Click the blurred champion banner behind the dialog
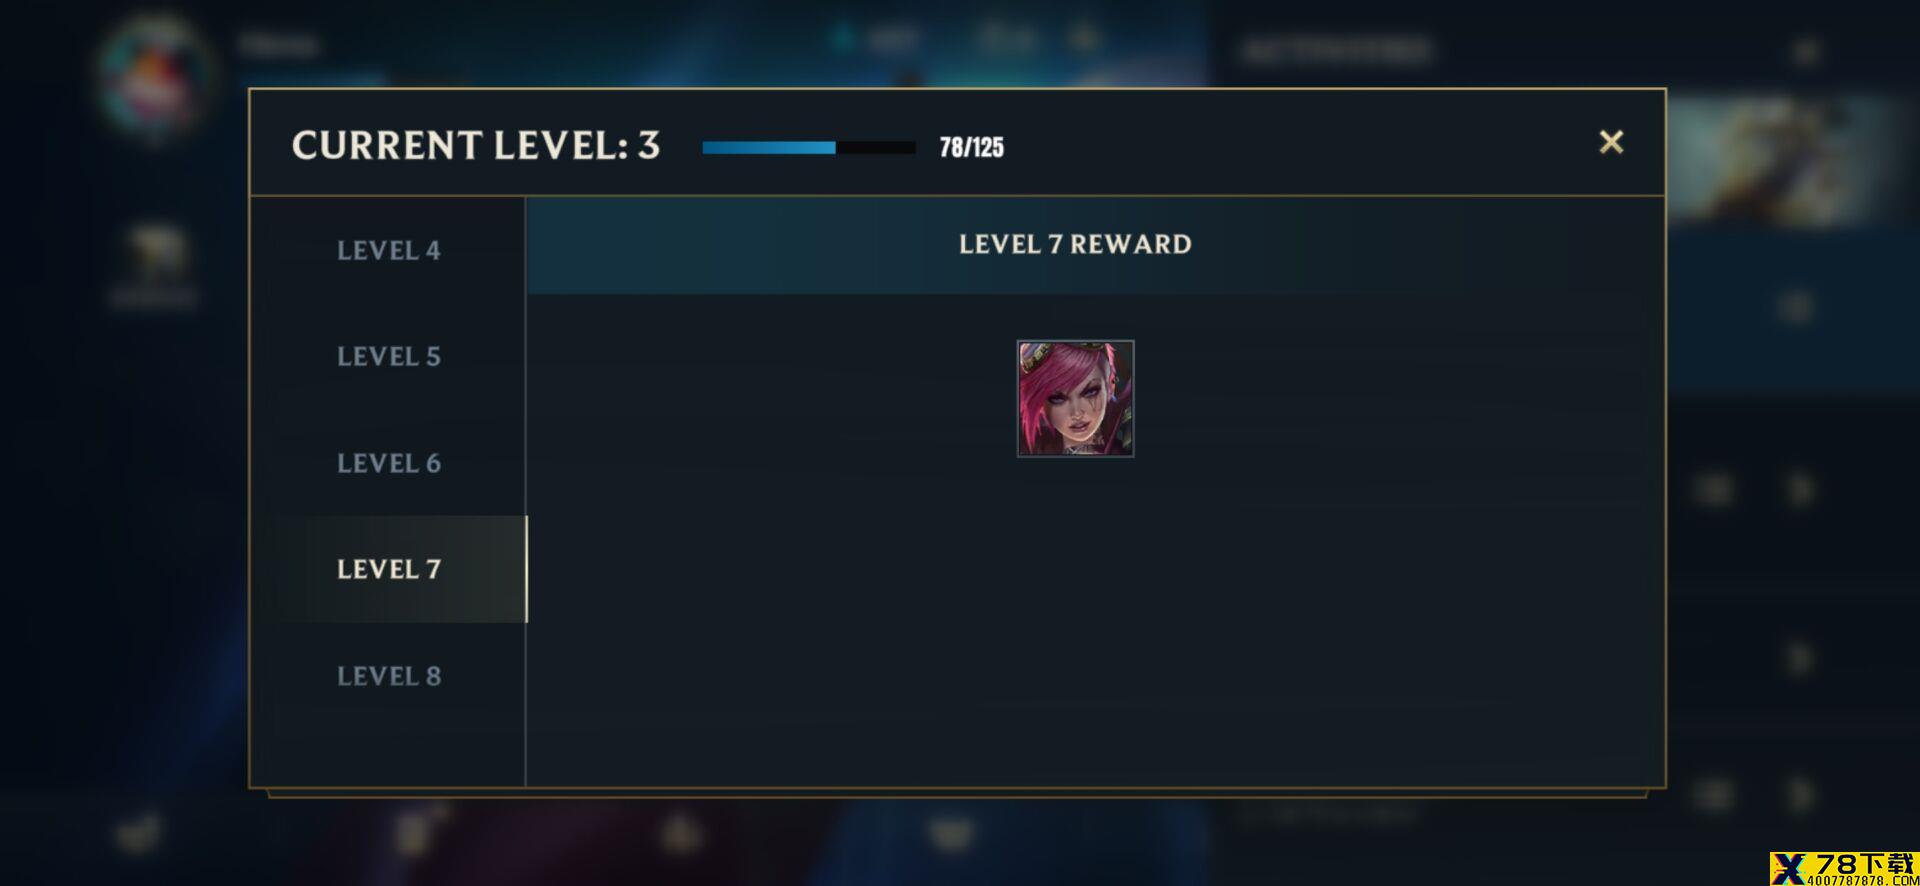This screenshot has width=1920, height=886. click(x=1790, y=160)
